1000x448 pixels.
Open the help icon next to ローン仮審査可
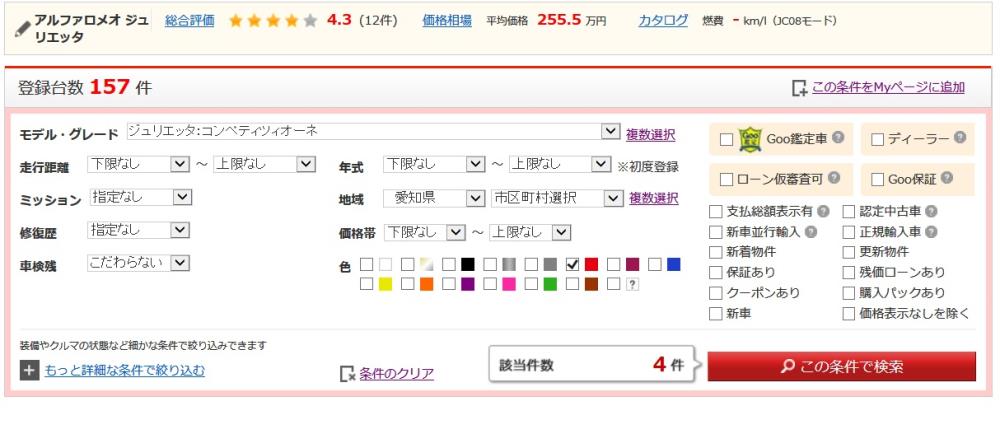[834, 178]
